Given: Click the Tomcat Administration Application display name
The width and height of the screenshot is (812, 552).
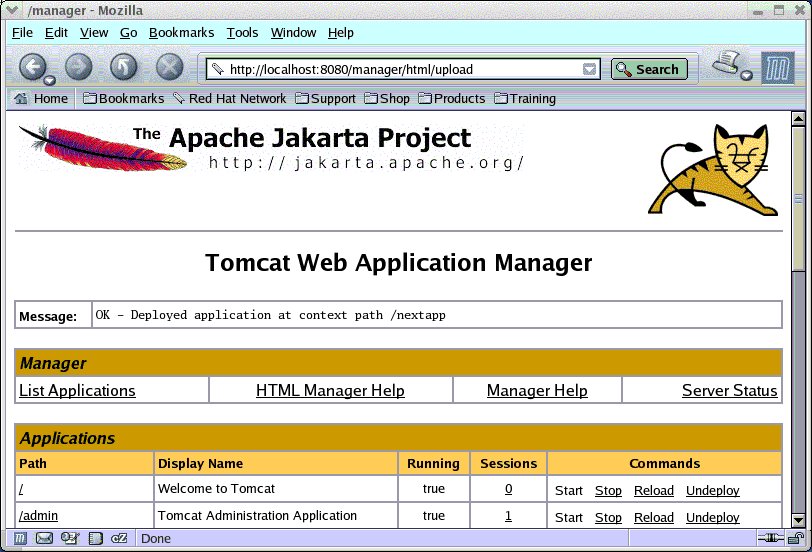Looking at the screenshot, I should [x=257, y=516].
